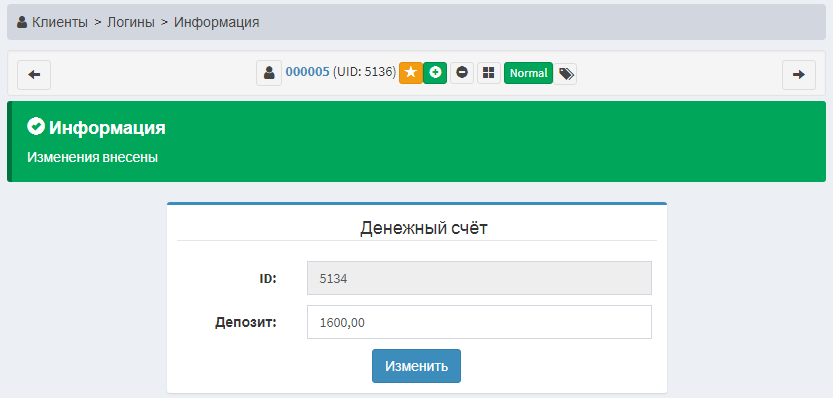Submit changes with Изменить button

click(416, 366)
